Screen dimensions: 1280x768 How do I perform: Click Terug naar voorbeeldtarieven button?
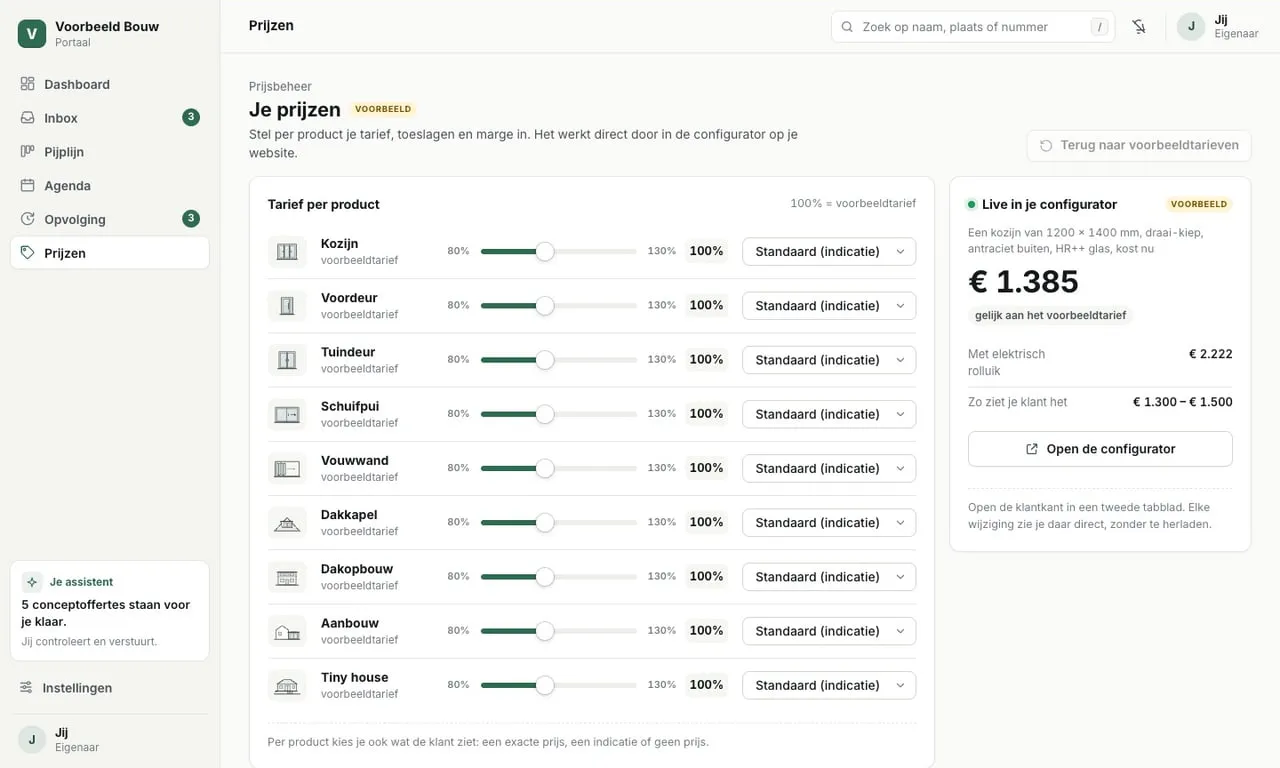click(1139, 145)
